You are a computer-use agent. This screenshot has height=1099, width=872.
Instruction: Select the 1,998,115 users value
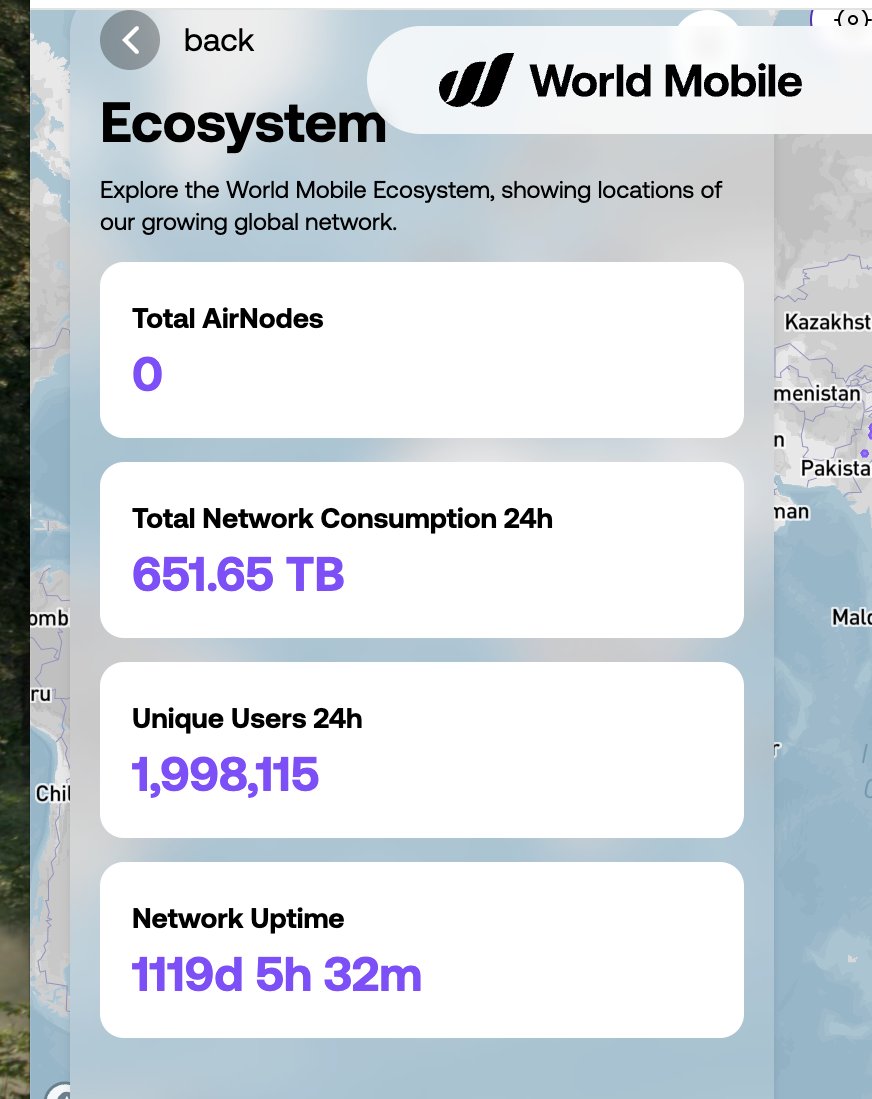point(225,774)
